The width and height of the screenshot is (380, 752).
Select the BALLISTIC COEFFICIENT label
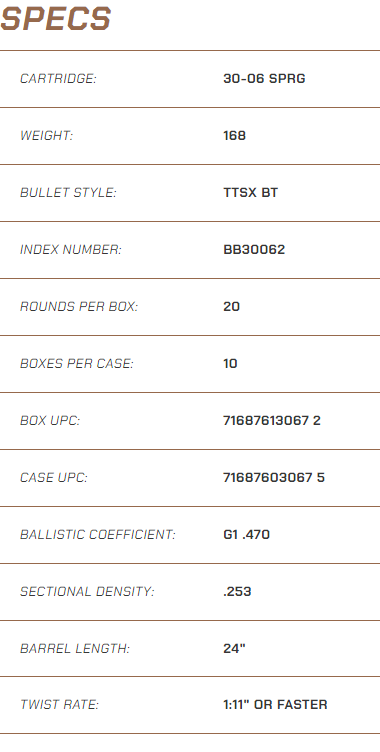(x=98, y=535)
